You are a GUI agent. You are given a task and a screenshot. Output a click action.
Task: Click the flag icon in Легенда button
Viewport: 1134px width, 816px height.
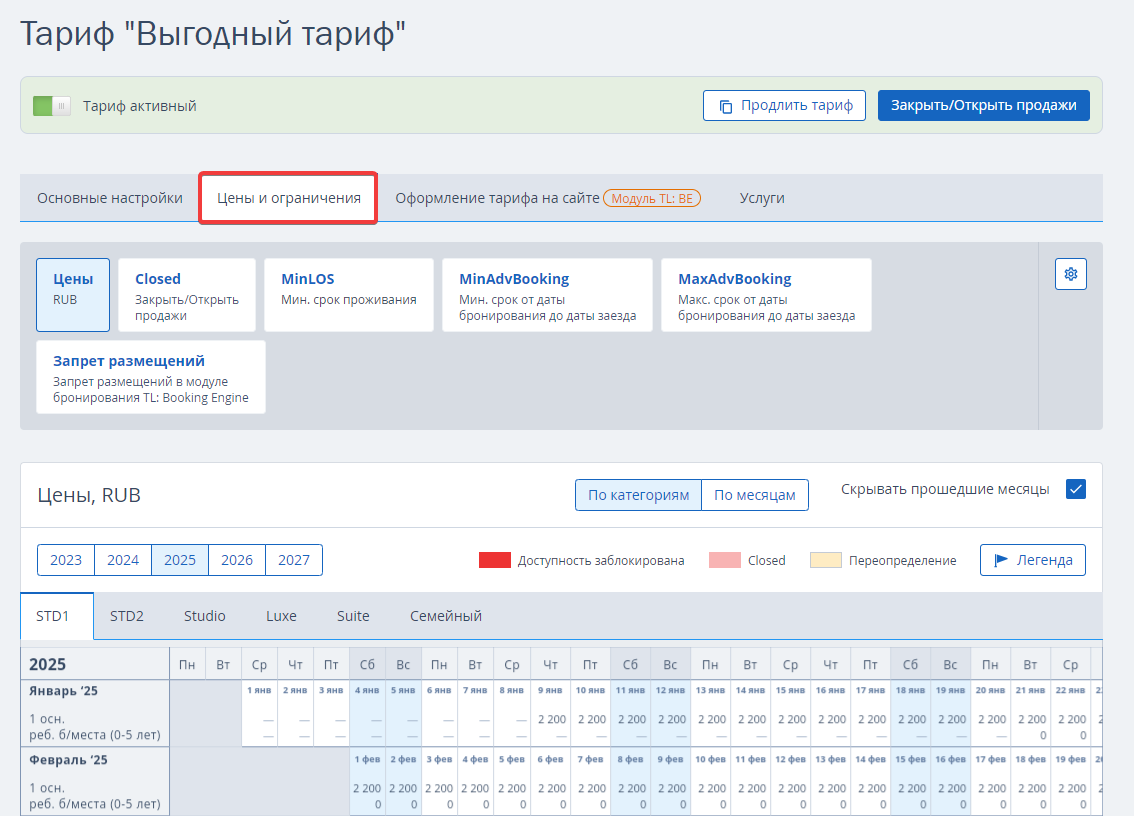(1001, 560)
